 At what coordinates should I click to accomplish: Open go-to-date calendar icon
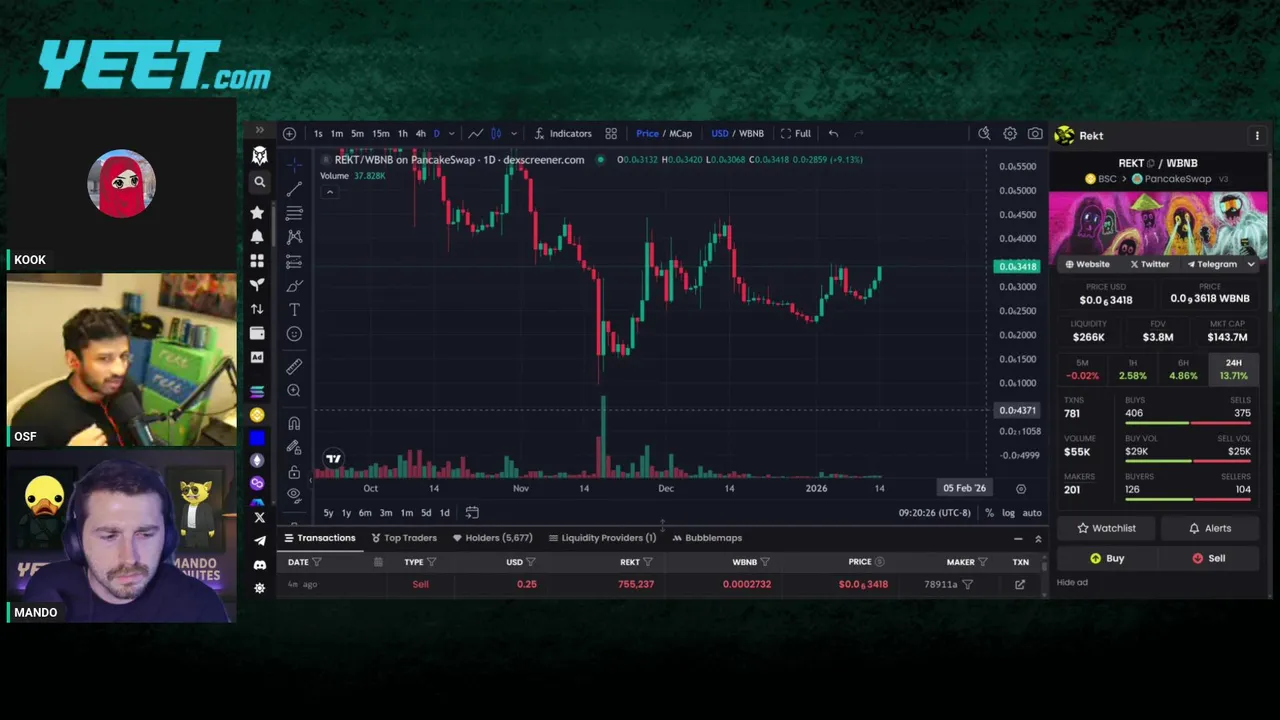click(472, 513)
